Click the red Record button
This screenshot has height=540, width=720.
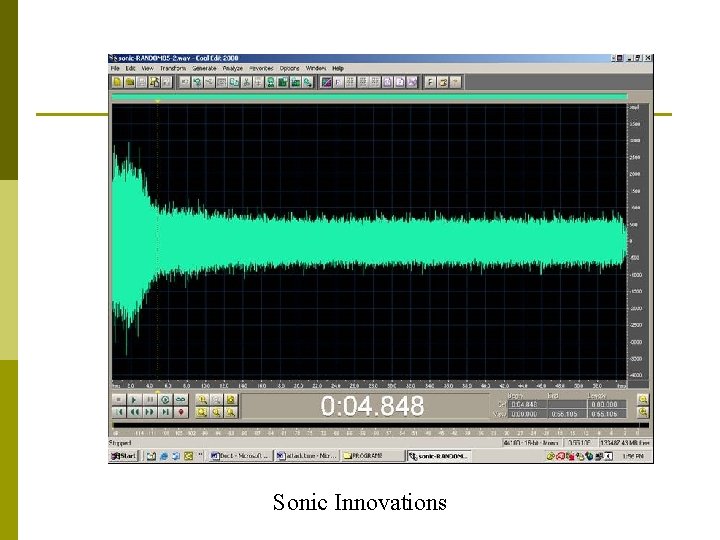(x=181, y=412)
